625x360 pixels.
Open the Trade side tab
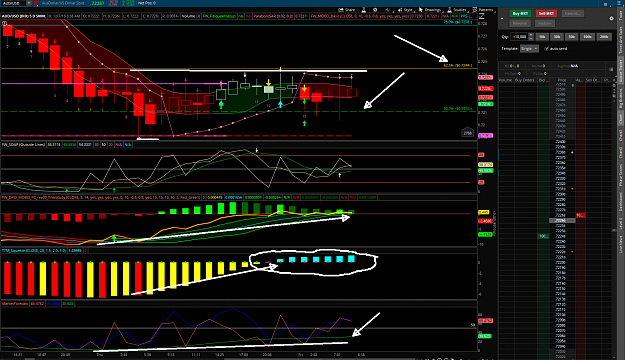621,15
